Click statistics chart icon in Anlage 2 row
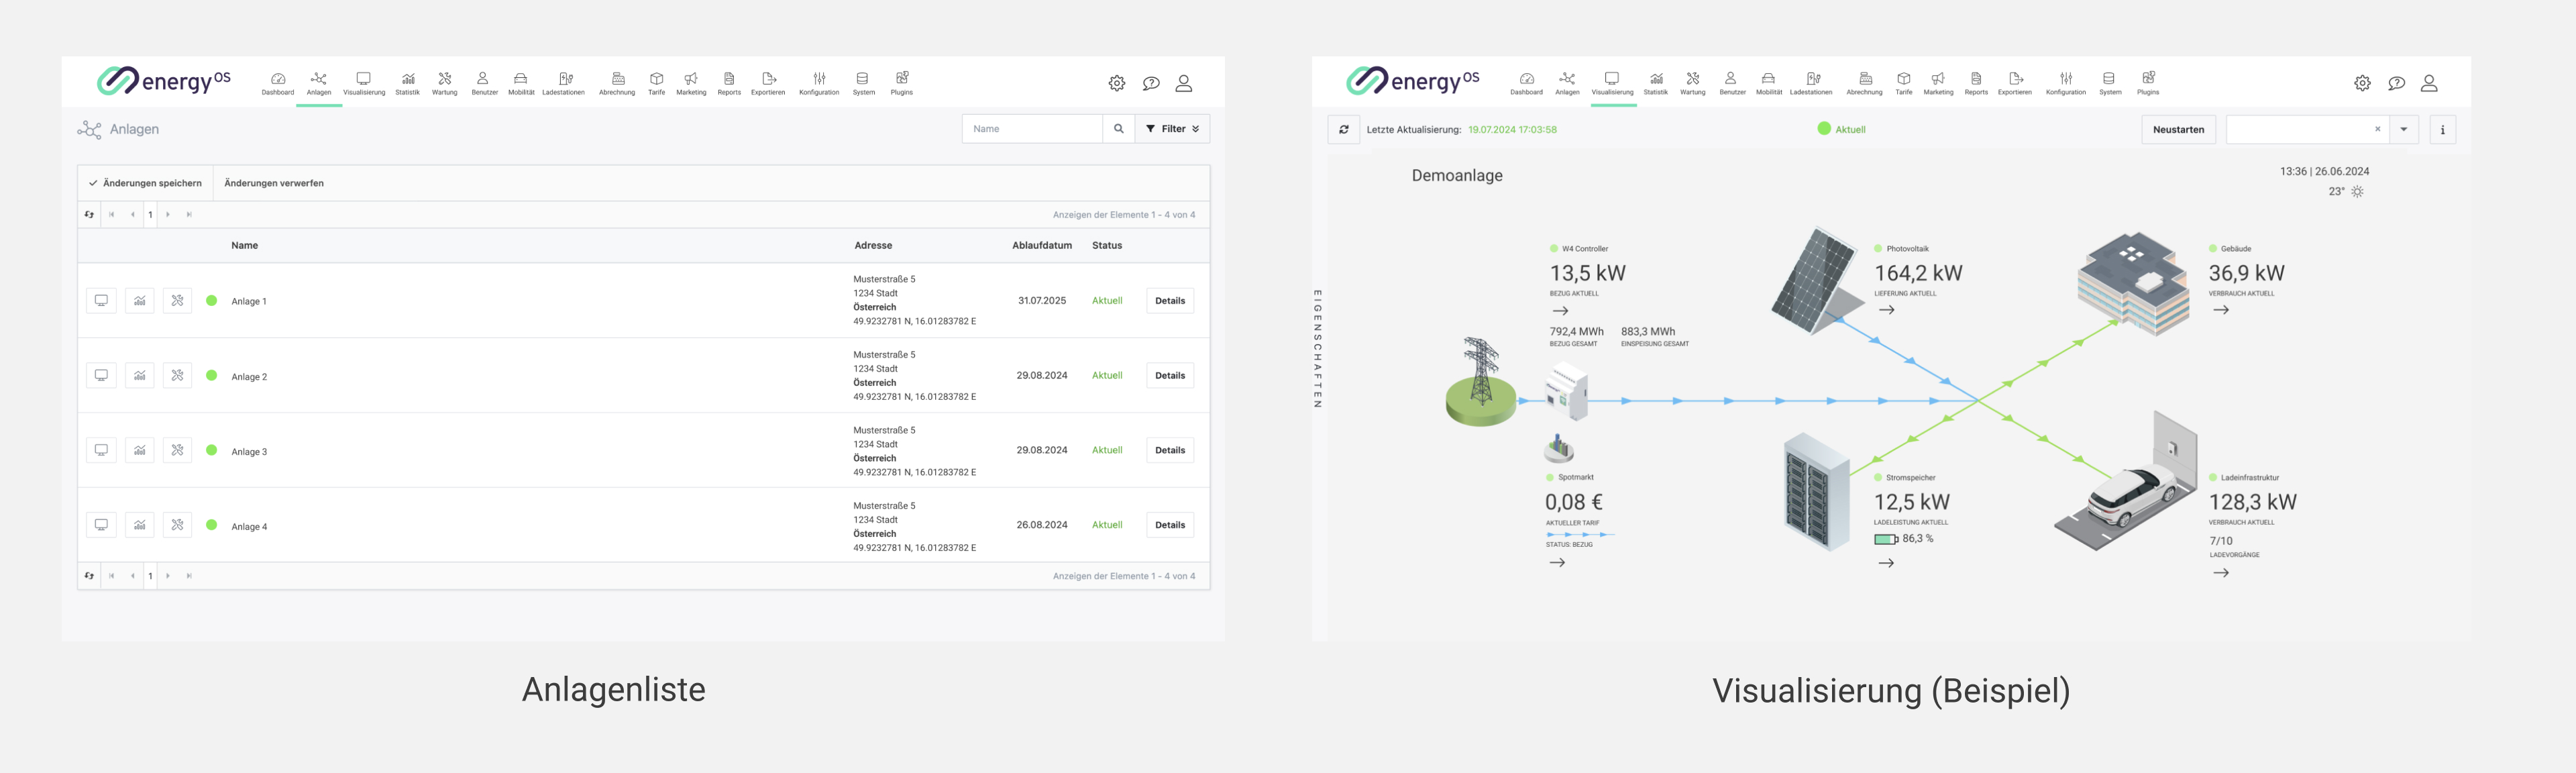The width and height of the screenshot is (2576, 773). (140, 376)
